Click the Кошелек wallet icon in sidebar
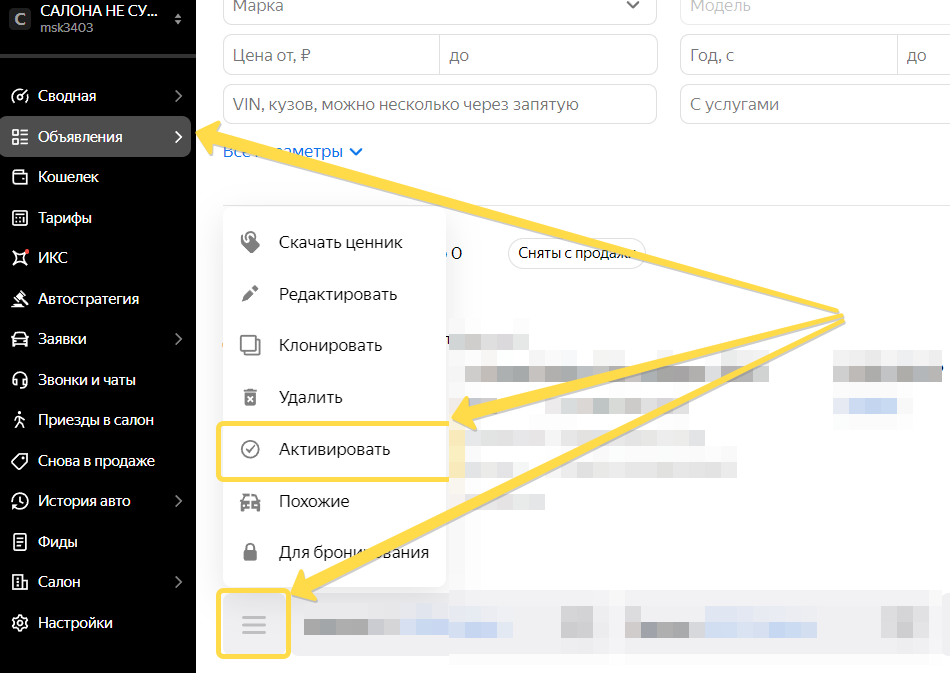950x673 pixels. 19,177
